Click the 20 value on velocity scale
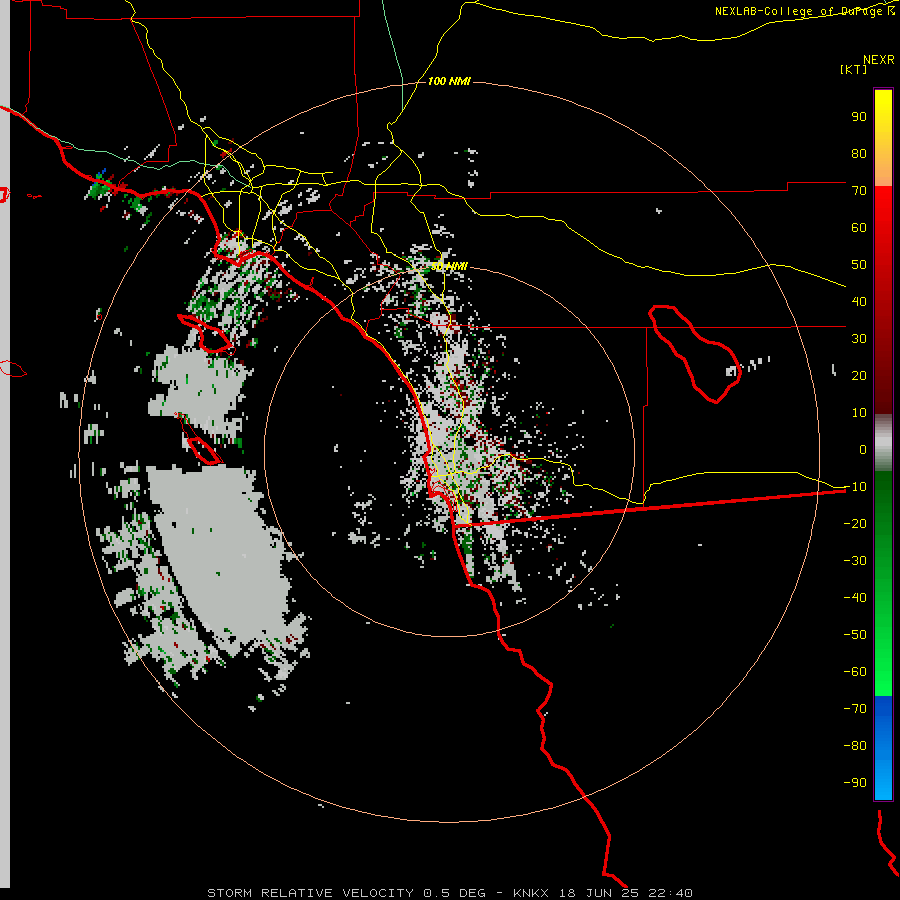The image size is (900, 900). (859, 375)
